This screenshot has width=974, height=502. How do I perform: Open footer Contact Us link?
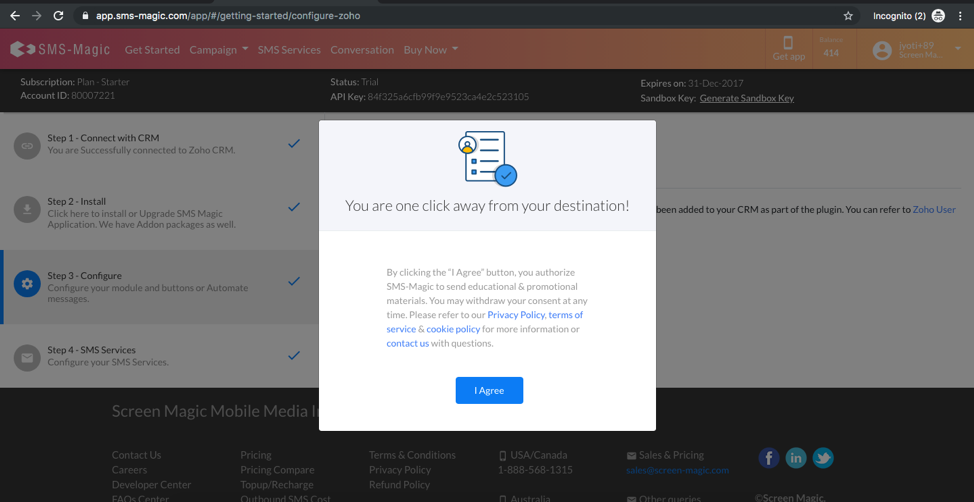(x=136, y=455)
